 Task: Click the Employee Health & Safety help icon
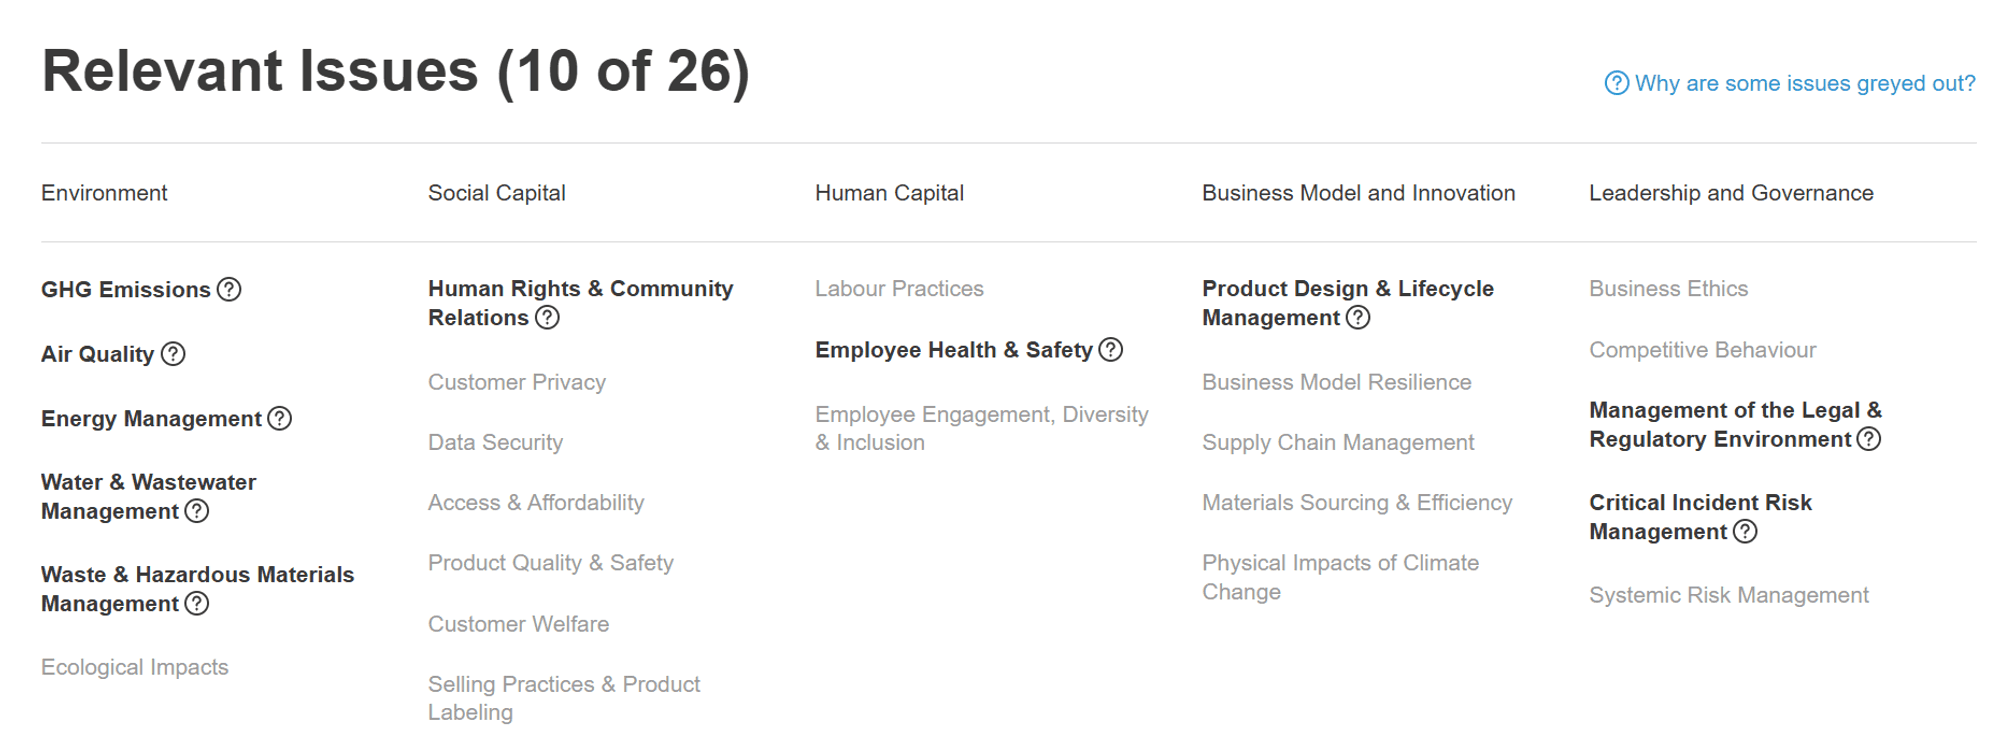coord(1110,350)
